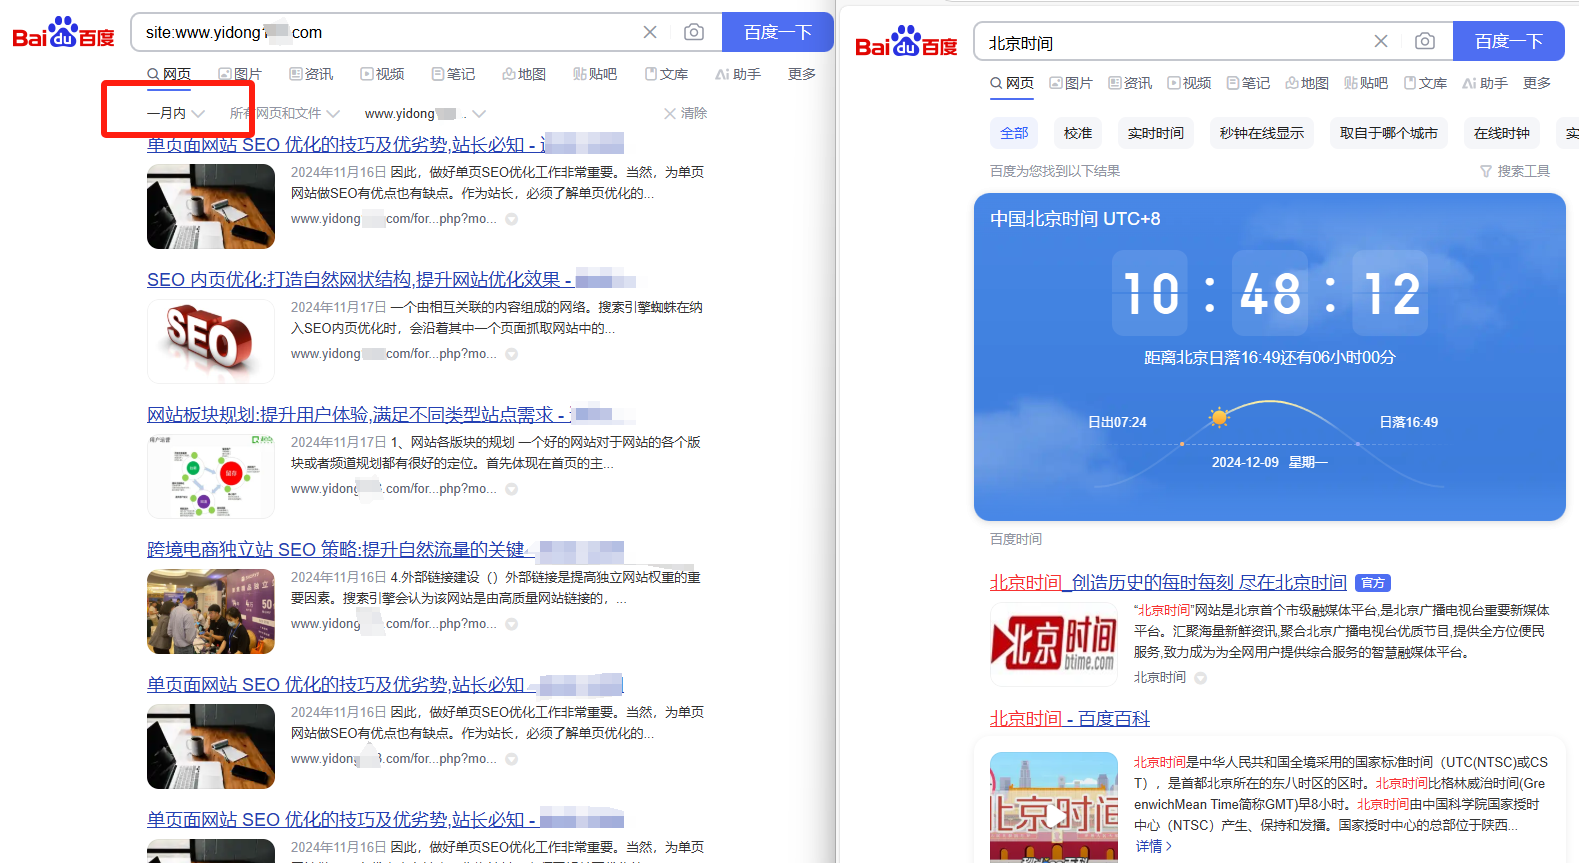
Task: Select 地图 tab in right window
Action: point(1307,83)
